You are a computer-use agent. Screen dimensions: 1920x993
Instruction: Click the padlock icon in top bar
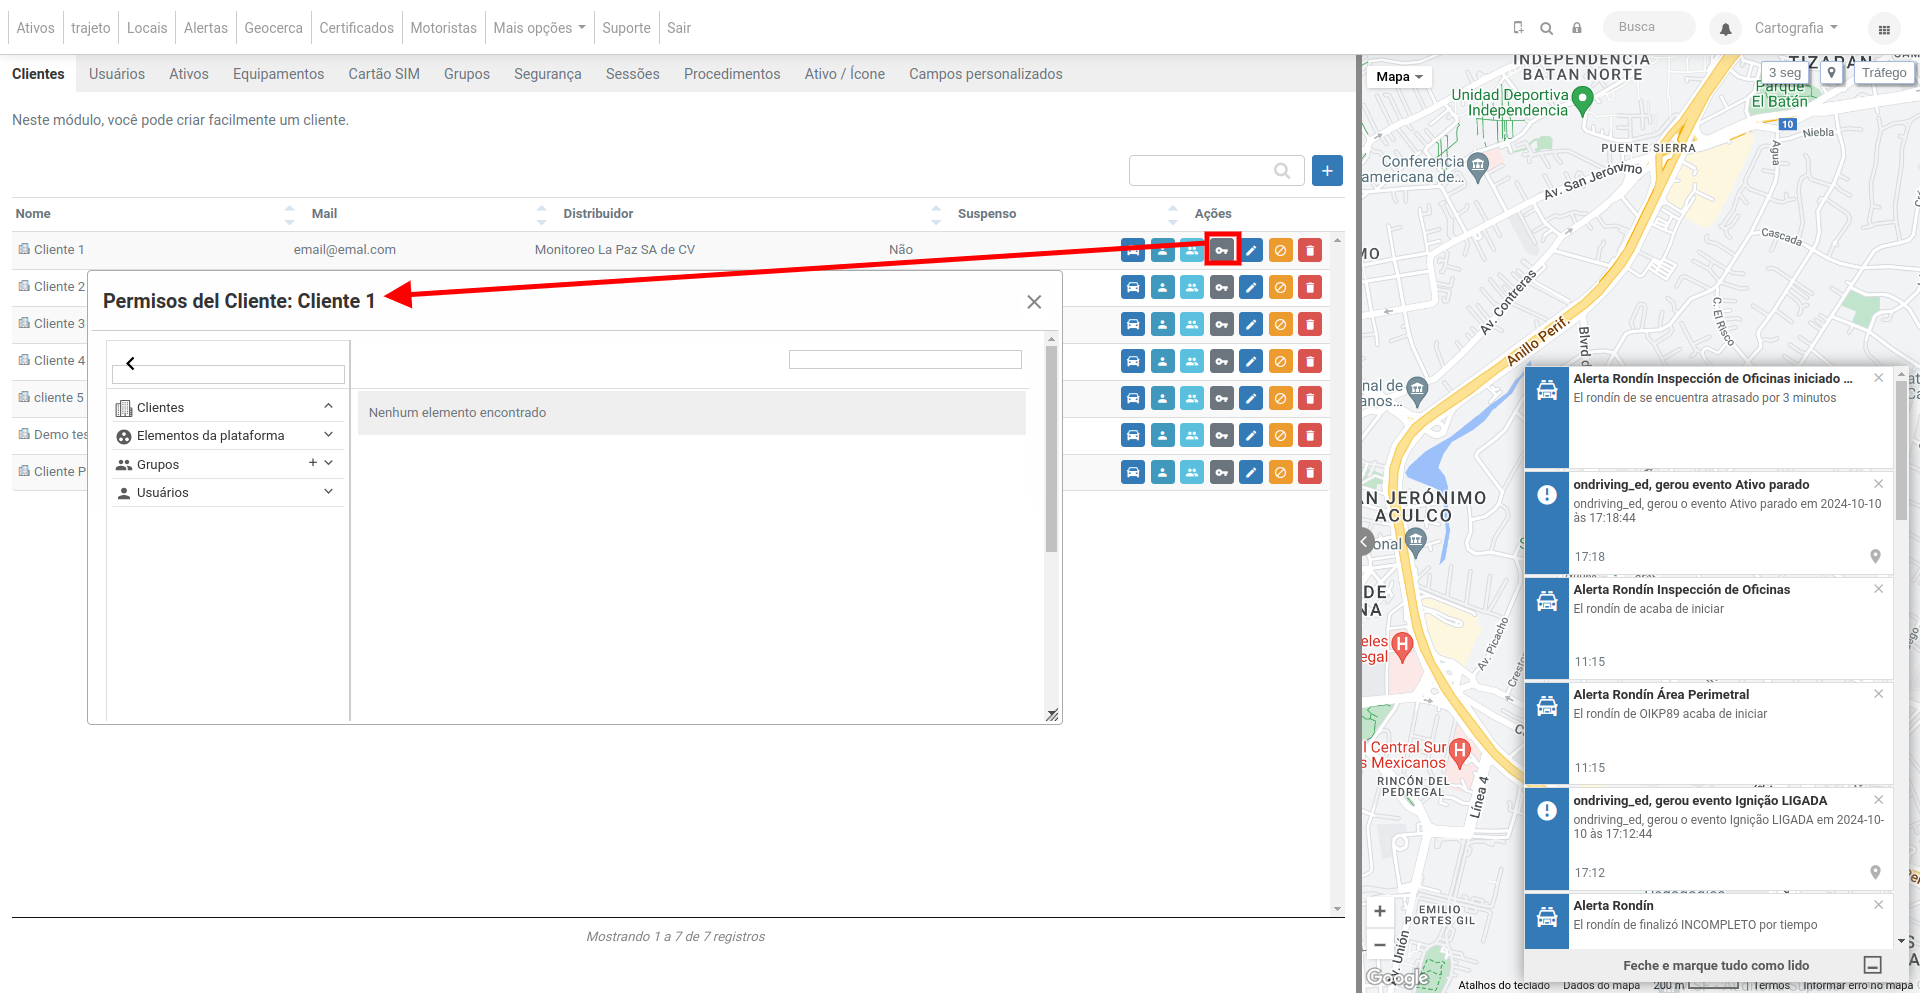[x=1577, y=28]
